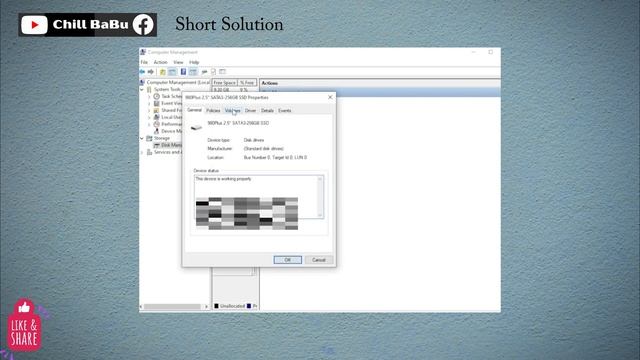Click the '9 %' free percentage cell
Screen dimensions: 640x360
(244, 90)
